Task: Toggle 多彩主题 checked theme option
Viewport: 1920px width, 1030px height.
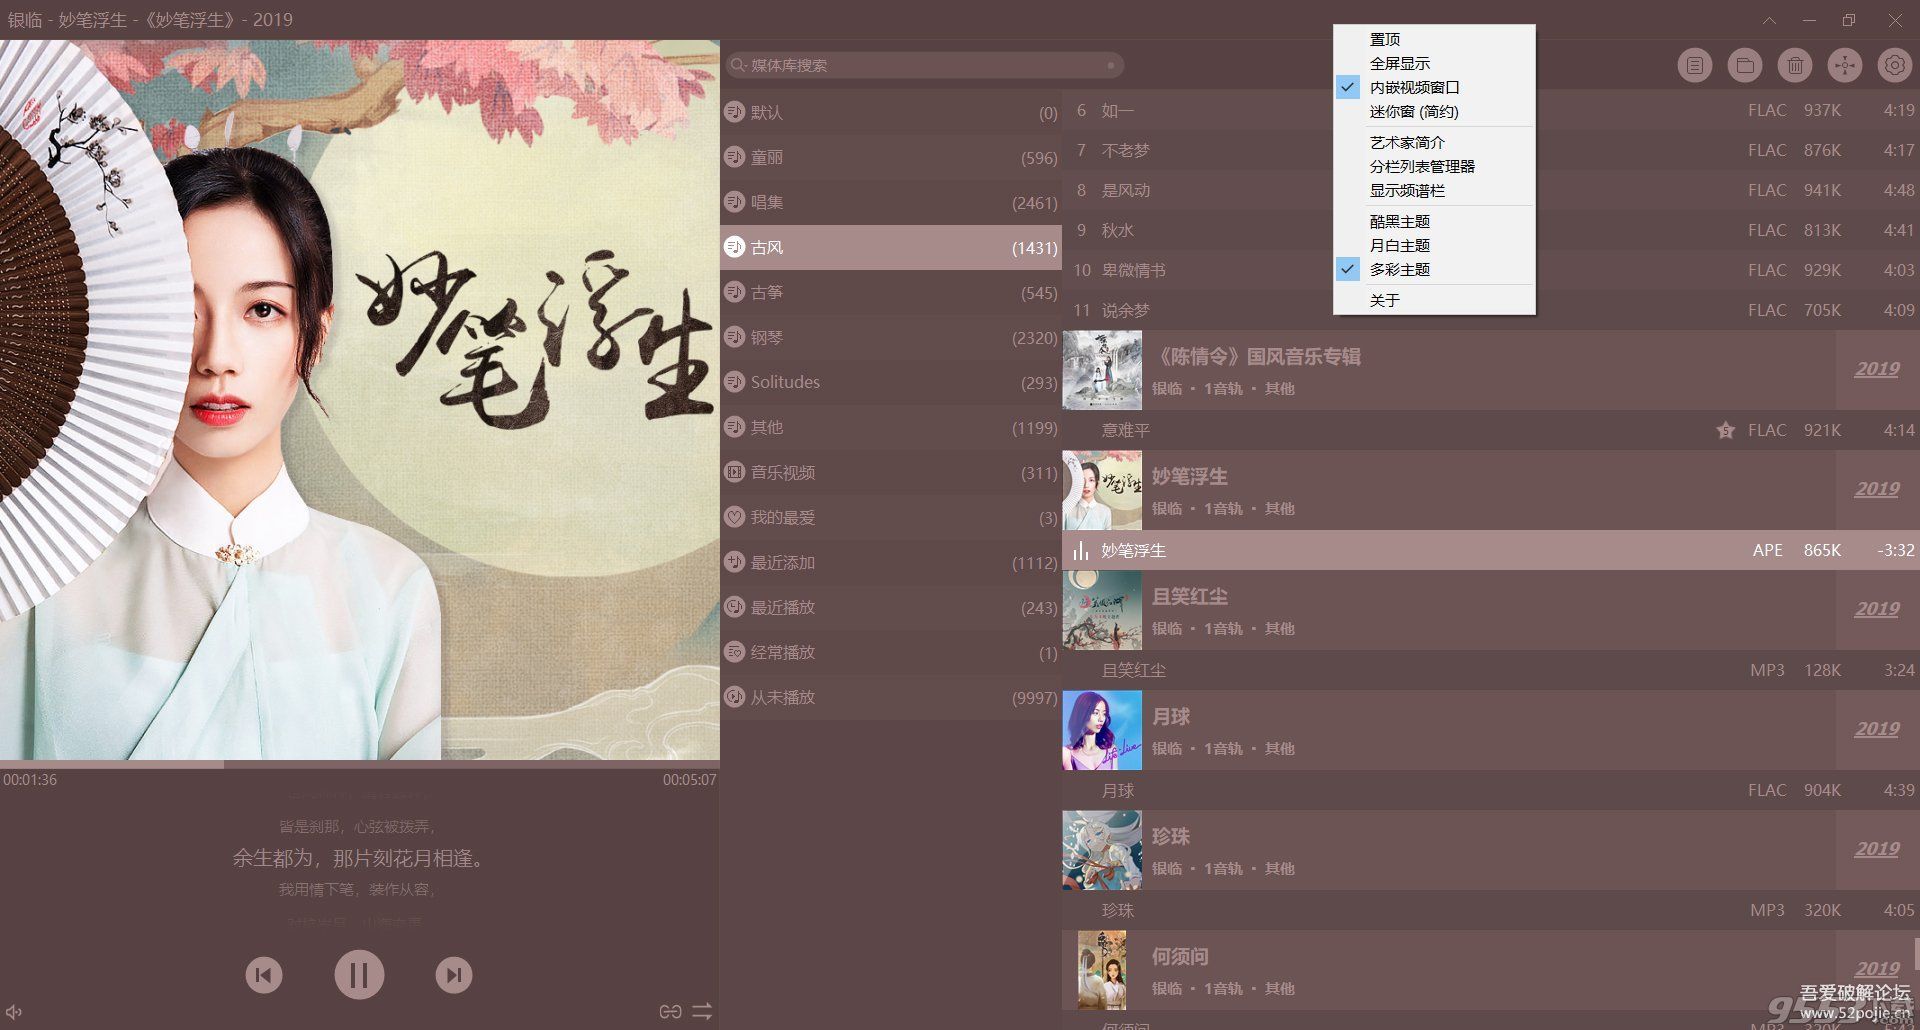Action: pos(1435,269)
